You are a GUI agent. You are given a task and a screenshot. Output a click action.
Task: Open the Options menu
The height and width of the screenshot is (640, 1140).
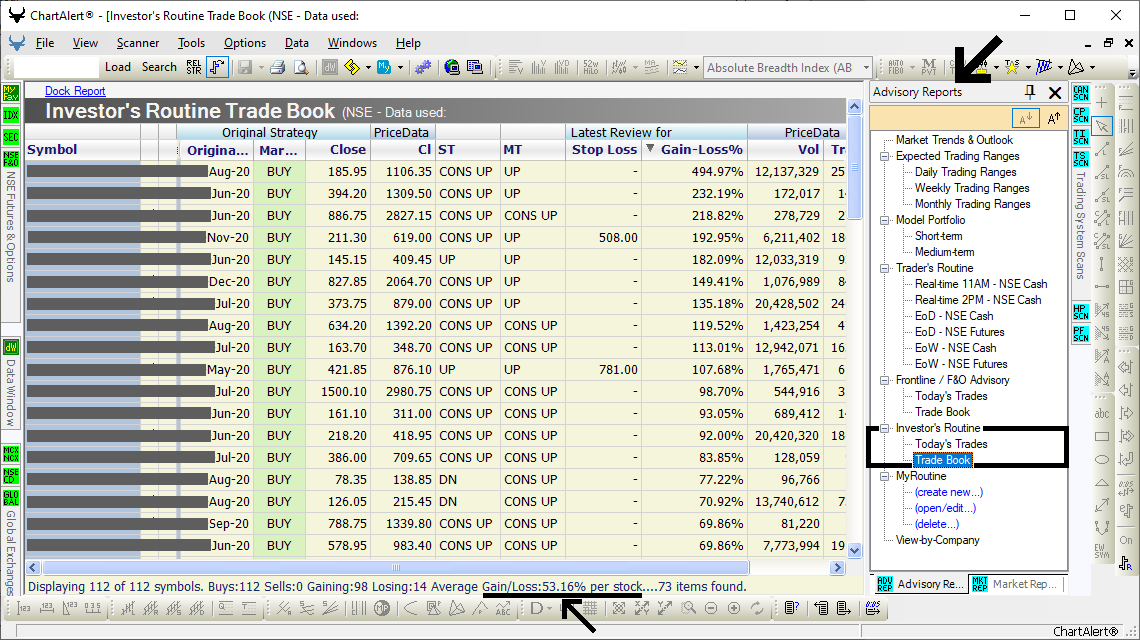point(244,43)
